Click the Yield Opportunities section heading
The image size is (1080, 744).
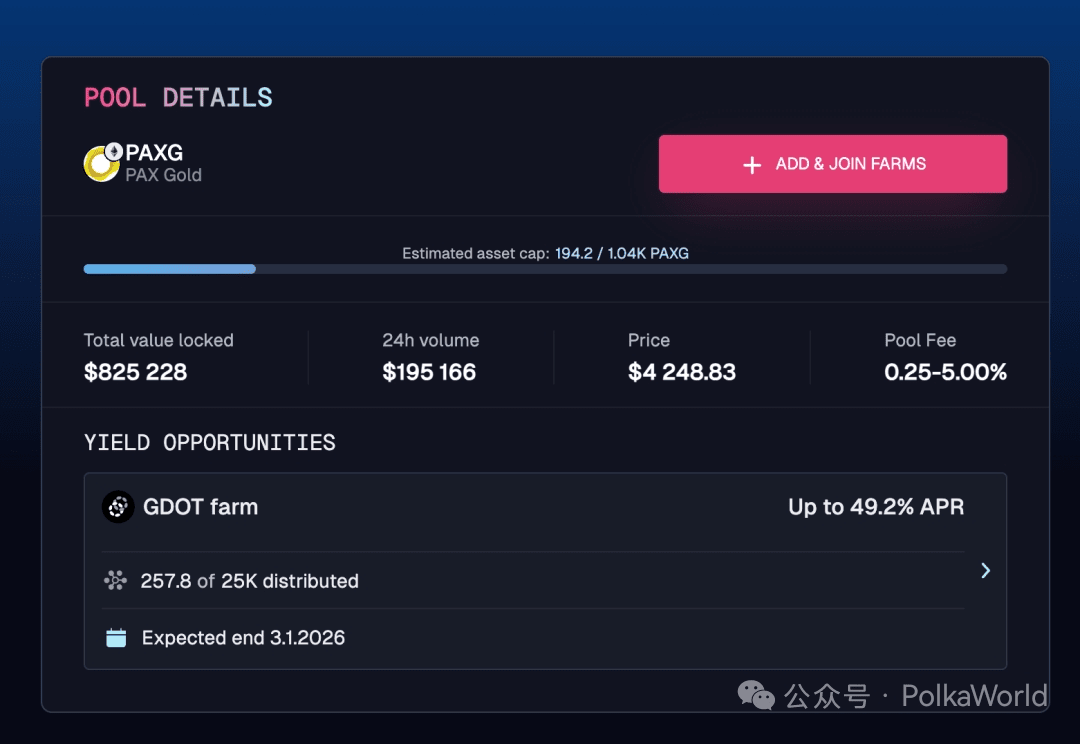210,442
